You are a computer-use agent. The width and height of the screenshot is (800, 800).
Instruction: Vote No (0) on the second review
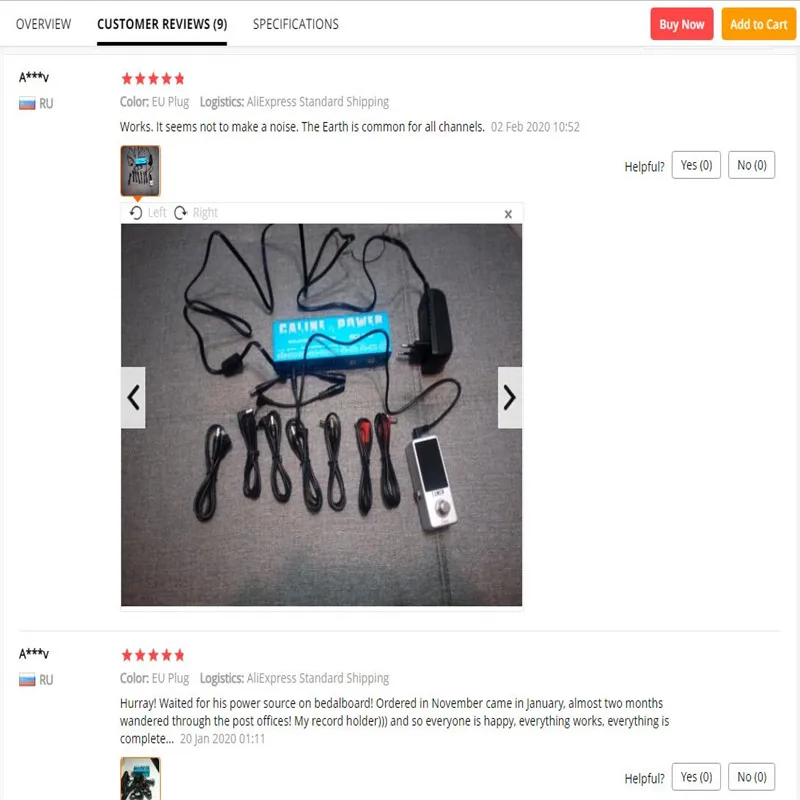[x=752, y=777]
